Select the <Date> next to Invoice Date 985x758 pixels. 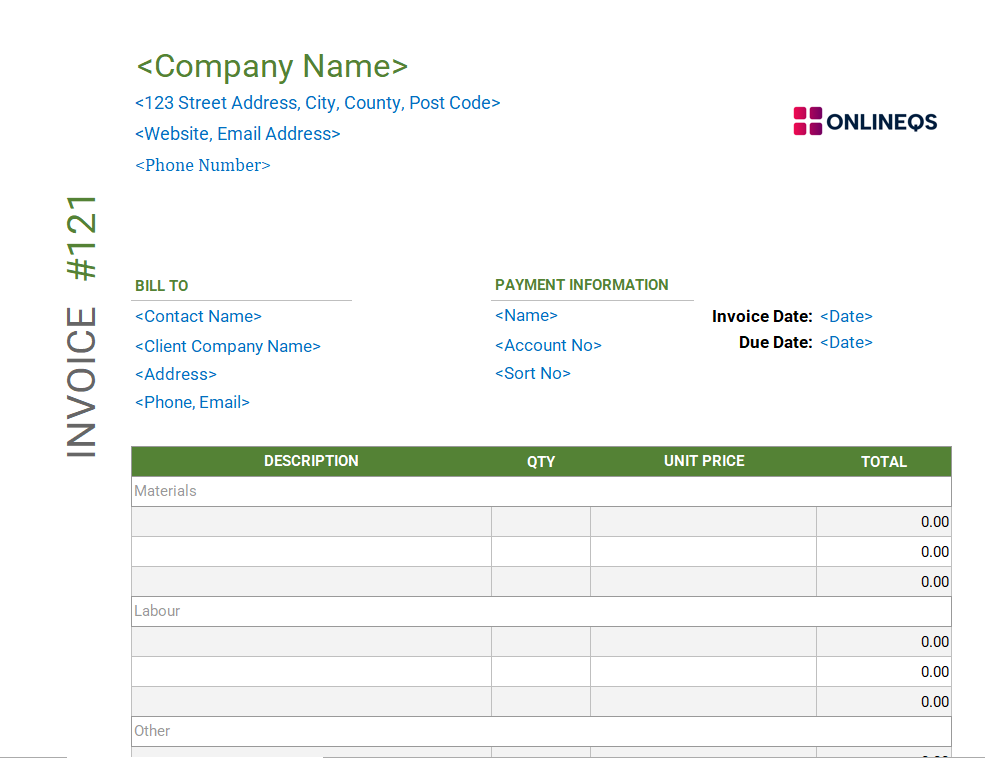[x=846, y=316]
